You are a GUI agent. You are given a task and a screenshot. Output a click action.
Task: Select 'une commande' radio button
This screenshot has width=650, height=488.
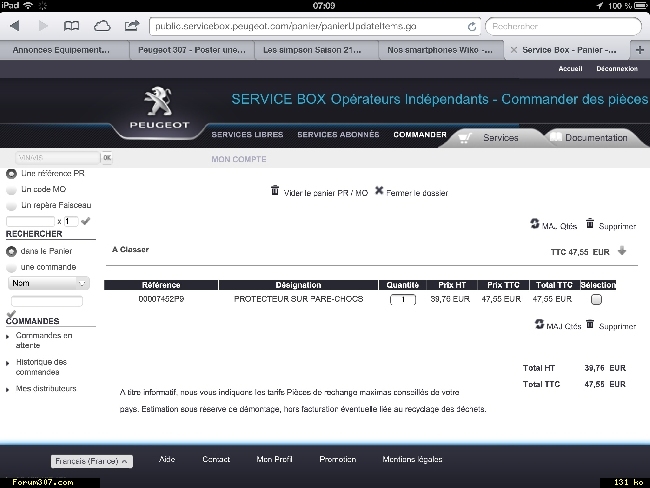(x=11, y=267)
